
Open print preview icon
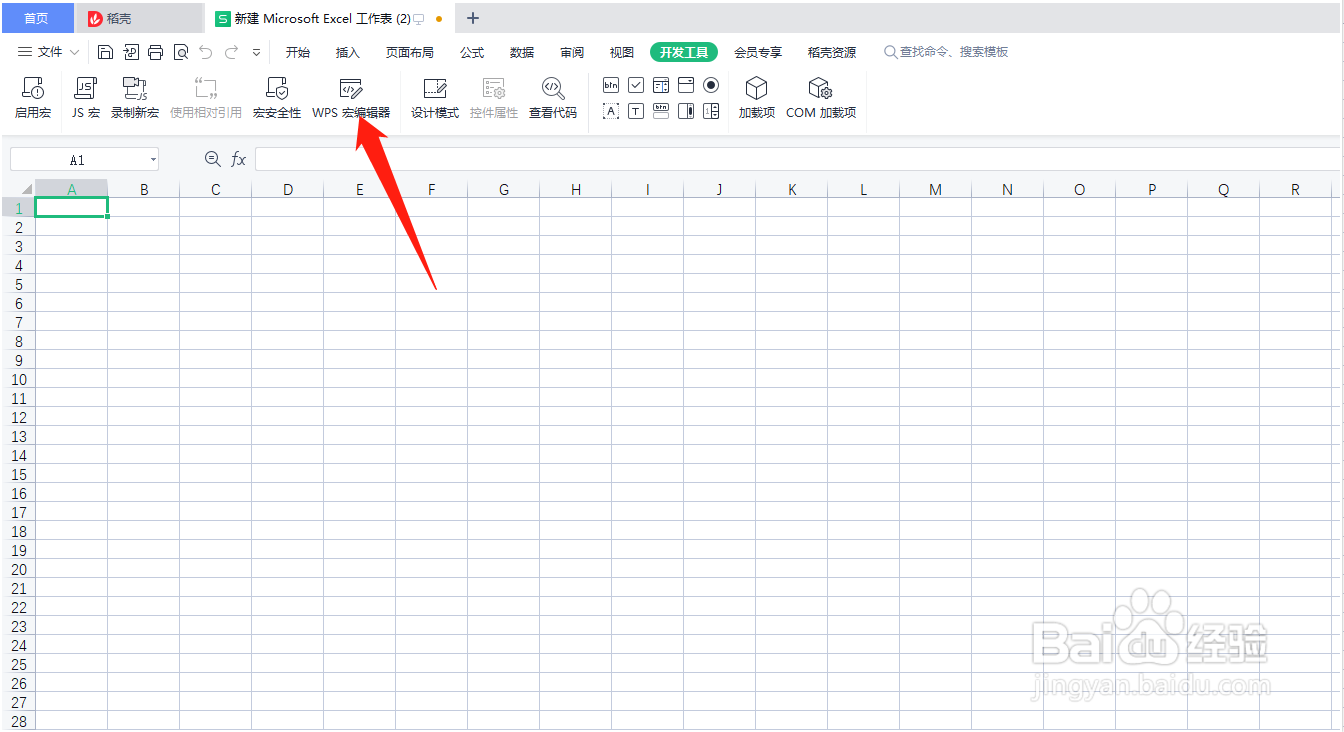click(180, 52)
